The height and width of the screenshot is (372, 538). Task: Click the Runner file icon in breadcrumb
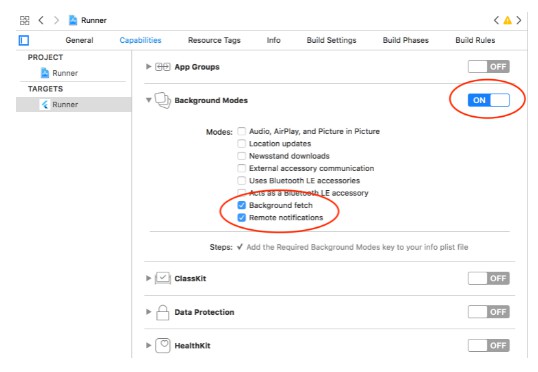73,20
